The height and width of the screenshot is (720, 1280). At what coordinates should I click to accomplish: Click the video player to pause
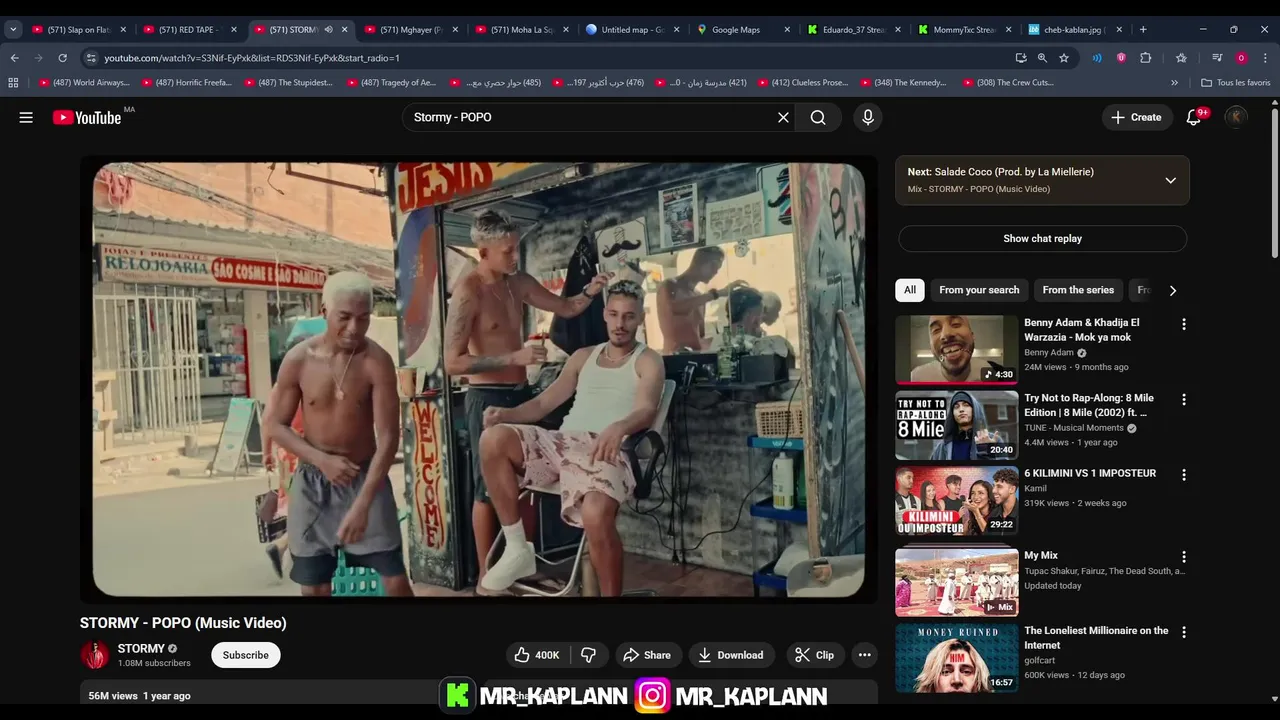[479, 380]
